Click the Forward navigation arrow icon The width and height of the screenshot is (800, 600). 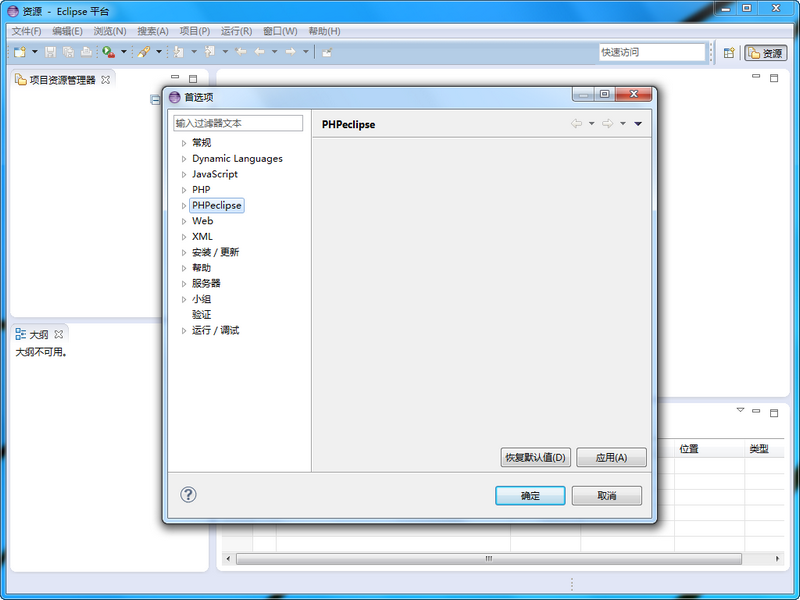(x=291, y=51)
